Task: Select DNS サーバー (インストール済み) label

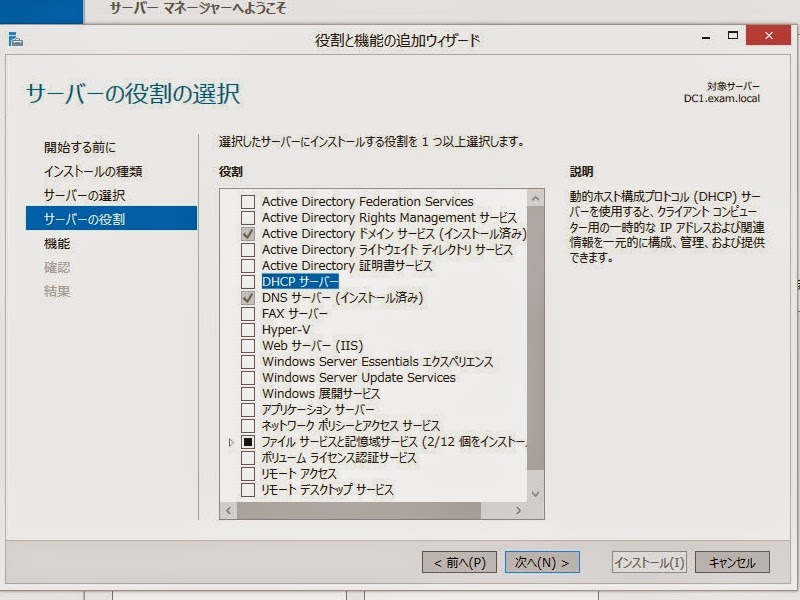Action: pyautogui.click(x=342, y=298)
